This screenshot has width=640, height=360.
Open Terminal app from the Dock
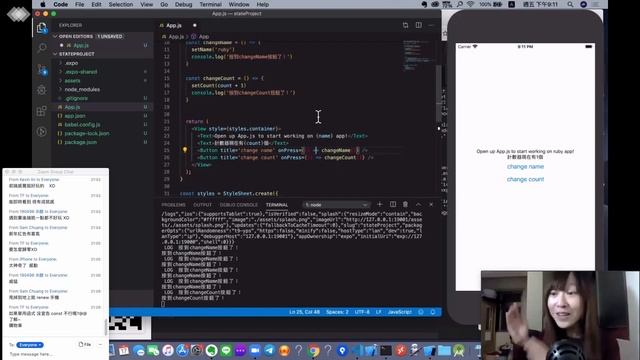coord(386,350)
